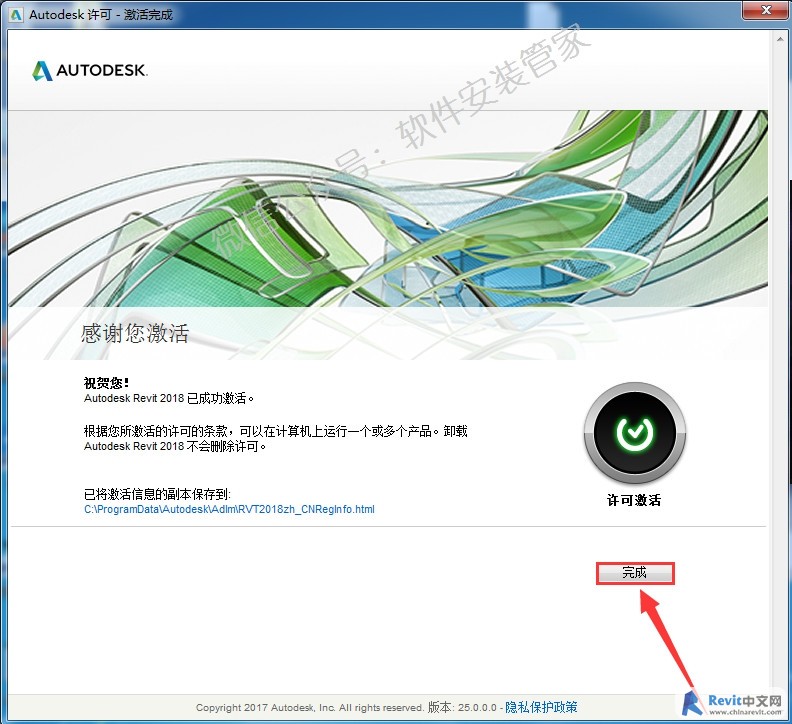Image resolution: width=792 pixels, height=724 pixels.
Task: Click the Autodesk title bar app icon
Action: point(16,15)
